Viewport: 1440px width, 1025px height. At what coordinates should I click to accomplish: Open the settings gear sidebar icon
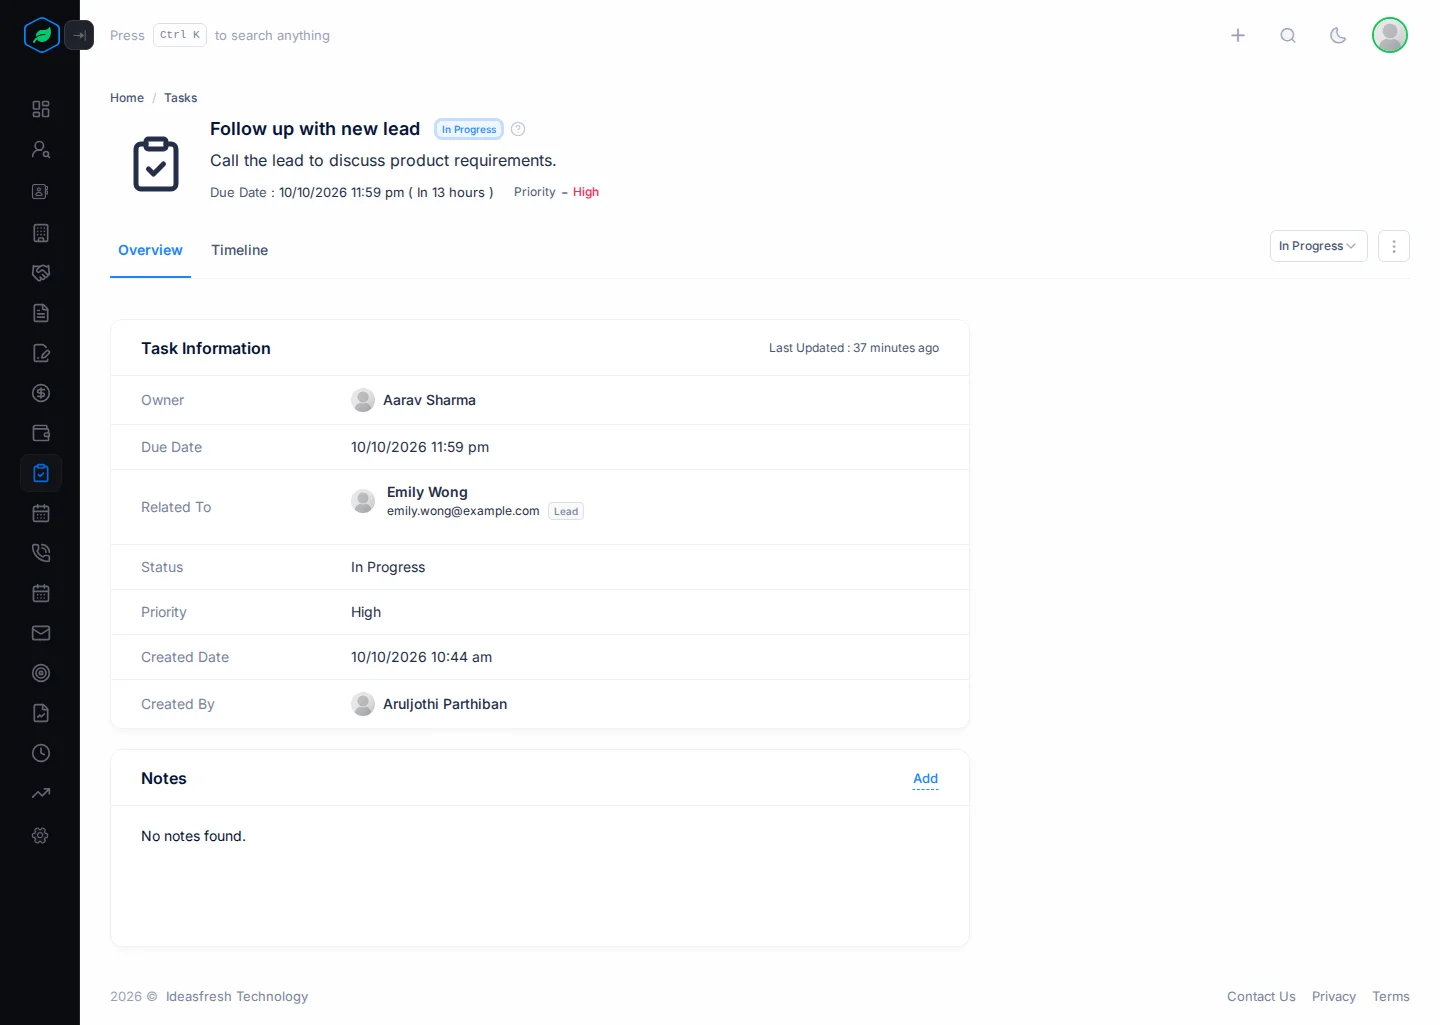[41, 835]
